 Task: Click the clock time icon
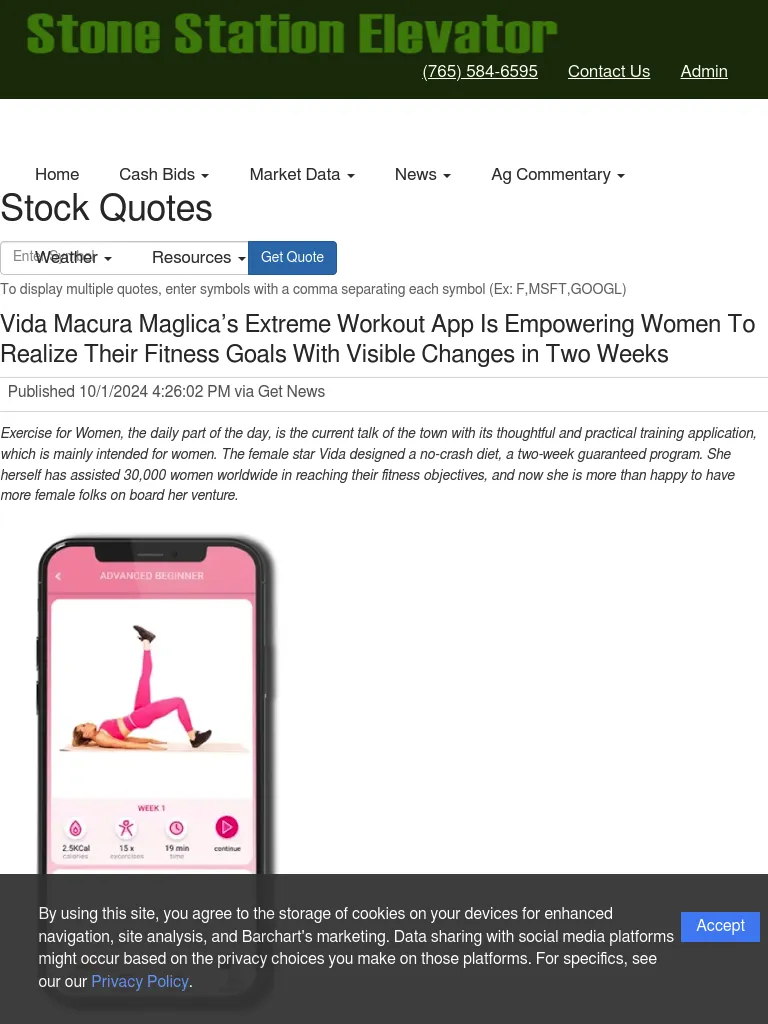pyautogui.click(x=176, y=829)
